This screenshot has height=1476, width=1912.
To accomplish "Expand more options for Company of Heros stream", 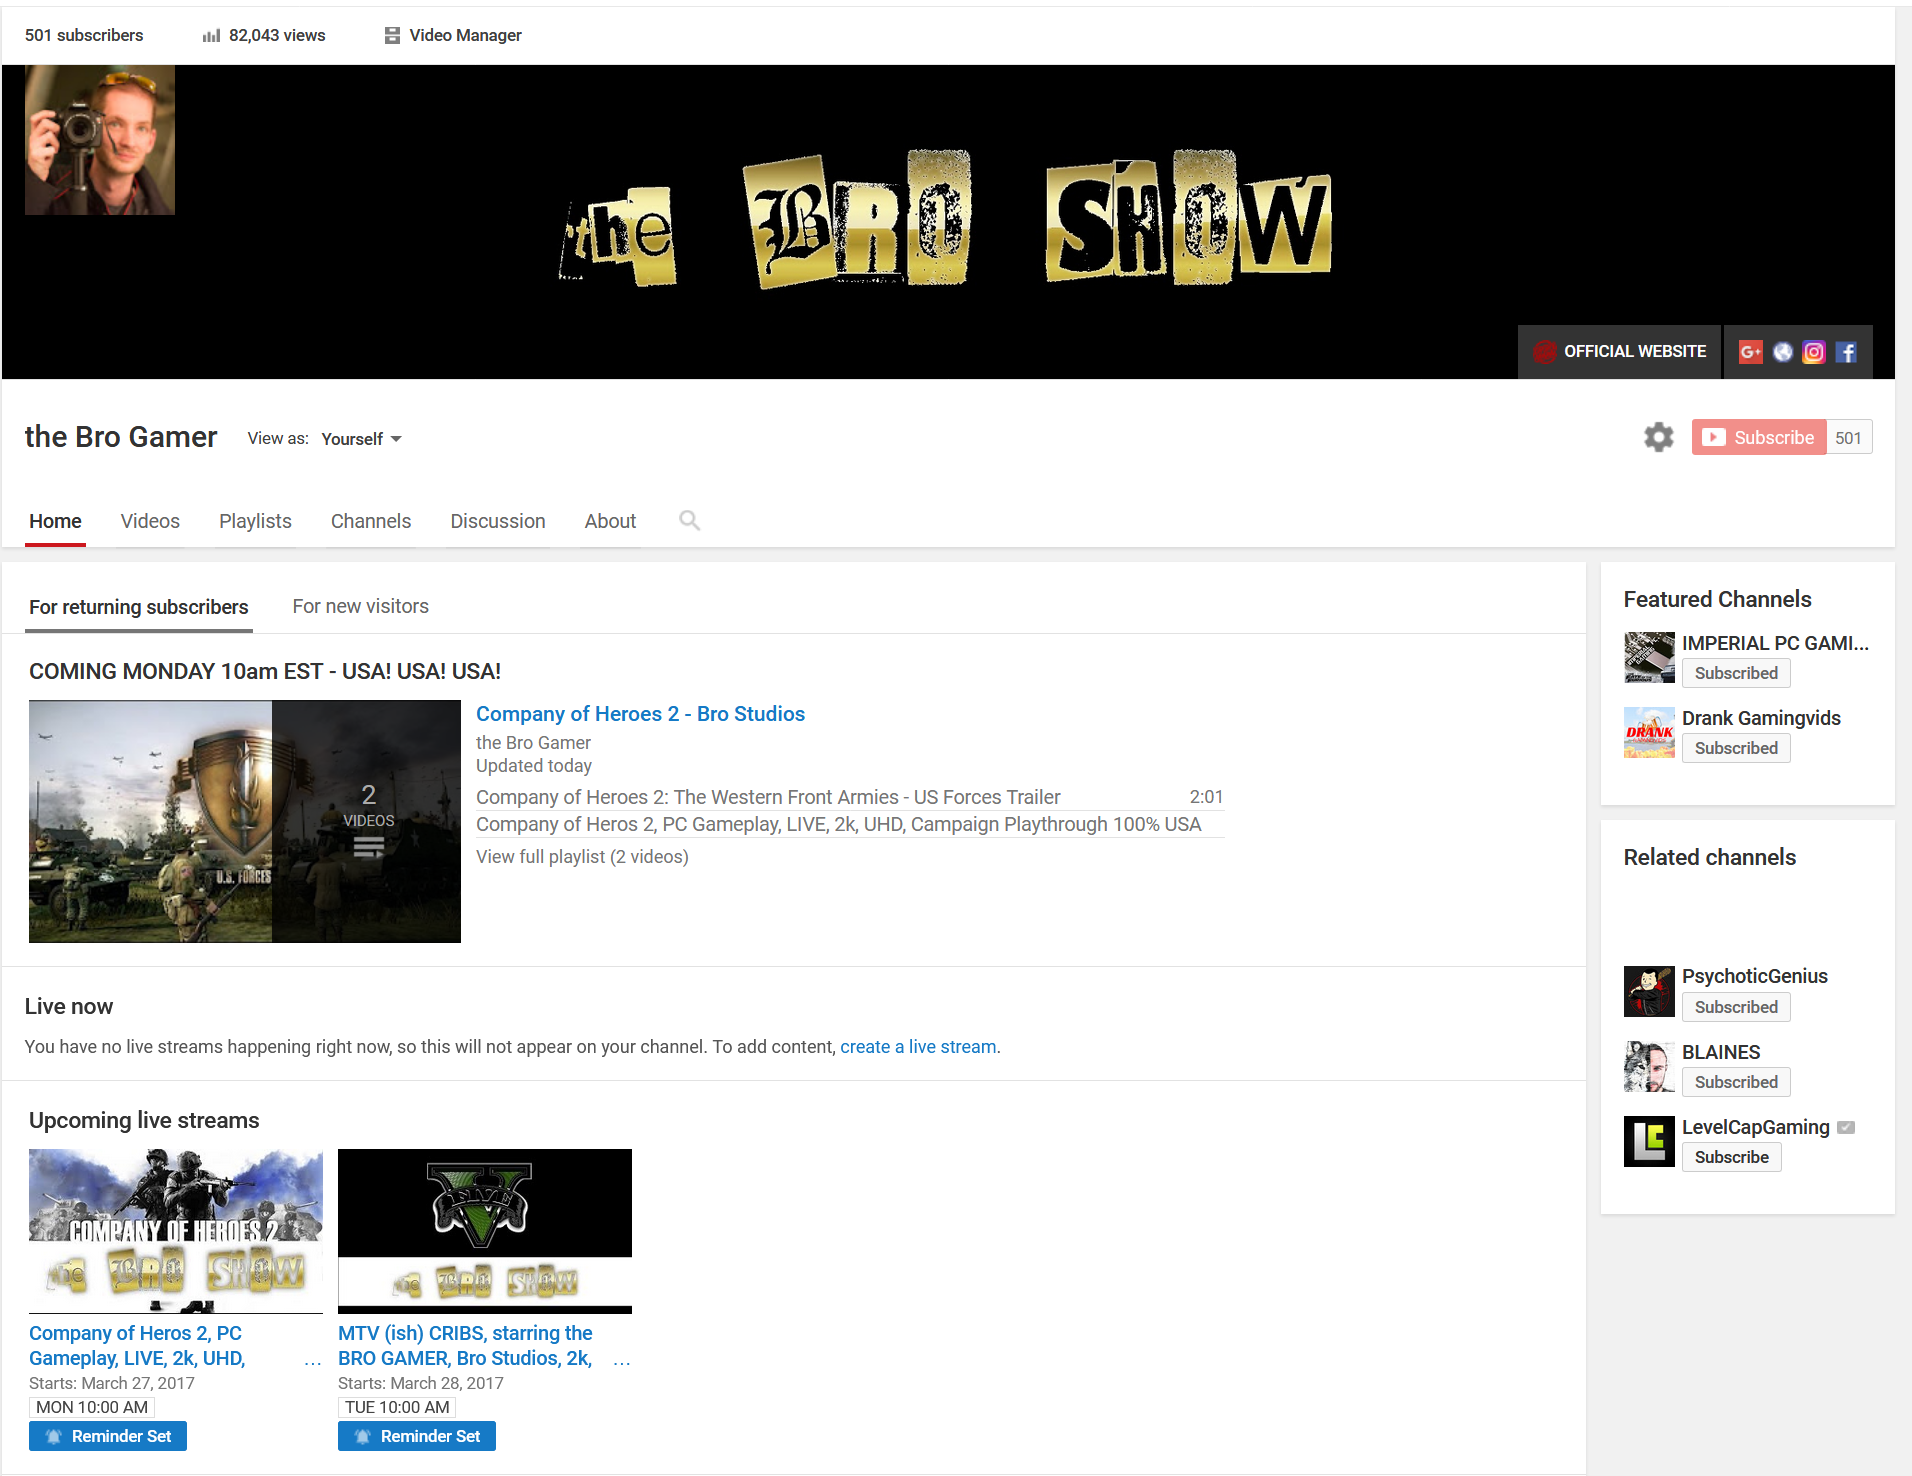I will coord(313,1361).
